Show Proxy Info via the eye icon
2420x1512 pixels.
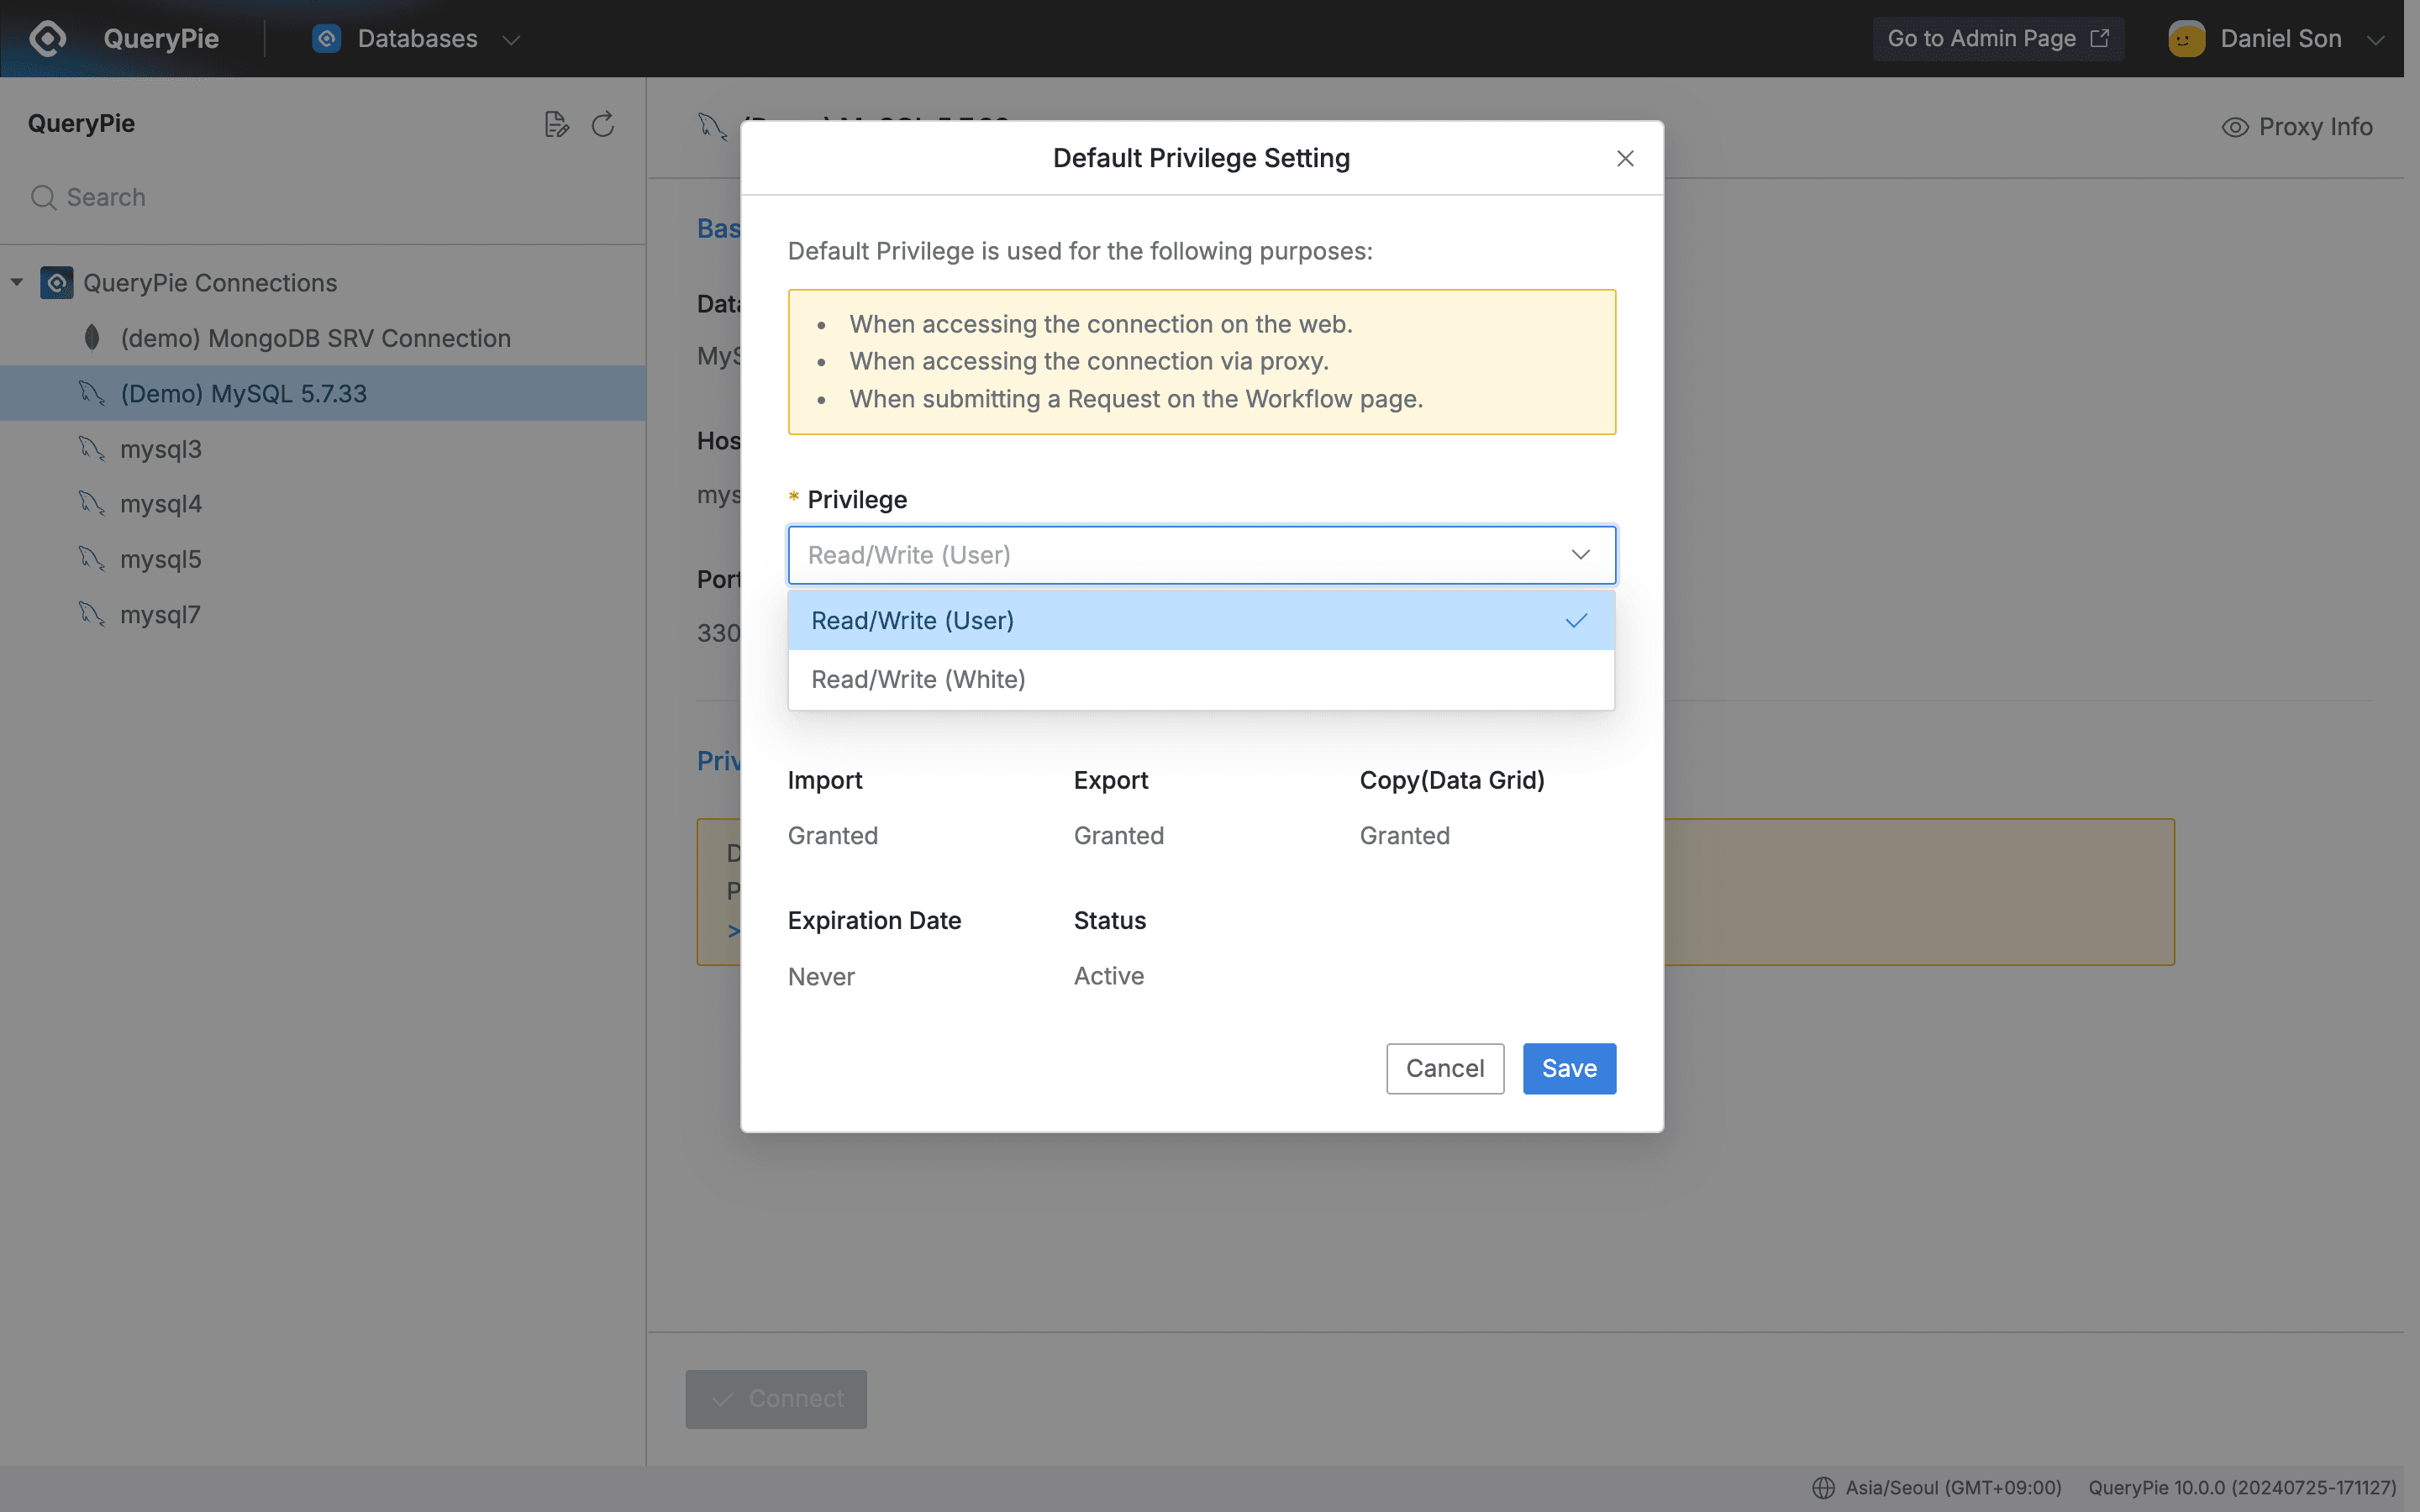[x=2234, y=126]
